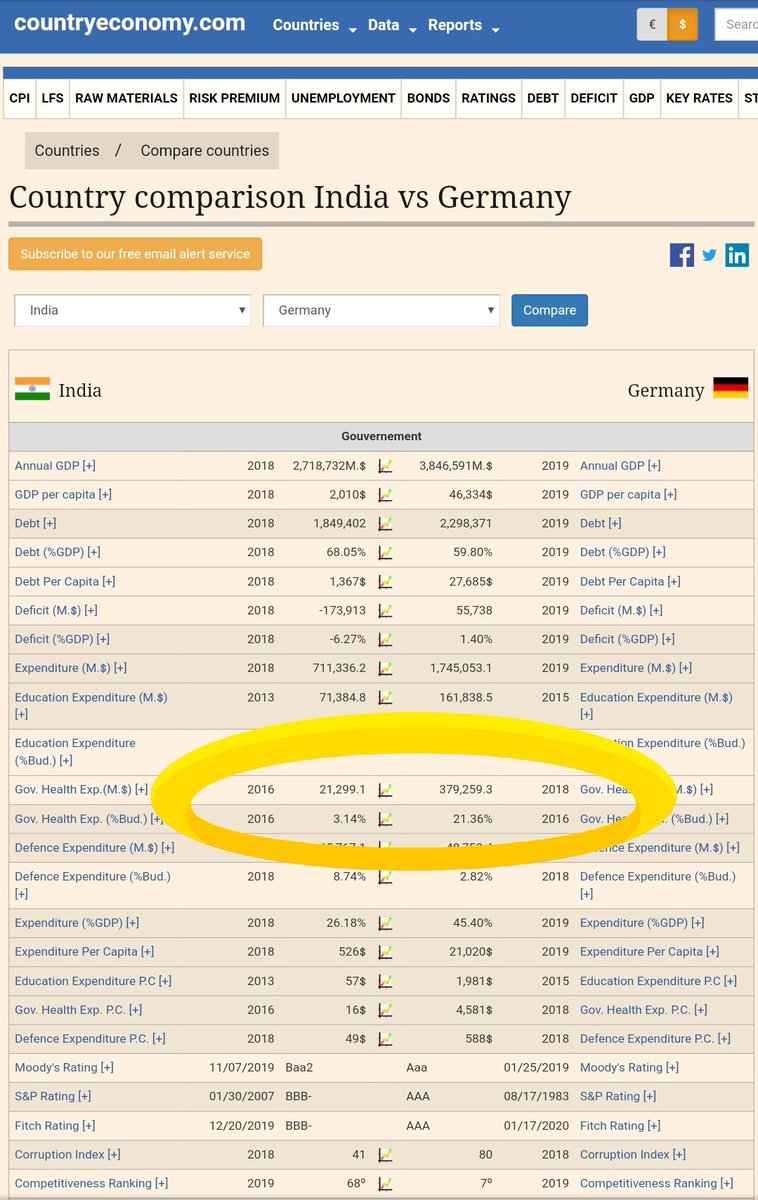Open Germany's Competitiveness Ranking [+] link

[656, 1184]
